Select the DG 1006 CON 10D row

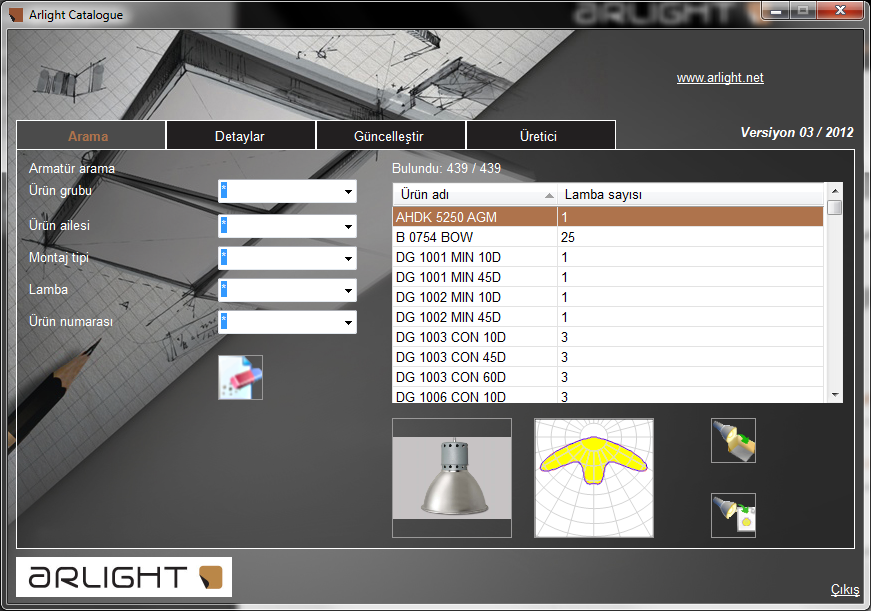click(x=608, y=395)
